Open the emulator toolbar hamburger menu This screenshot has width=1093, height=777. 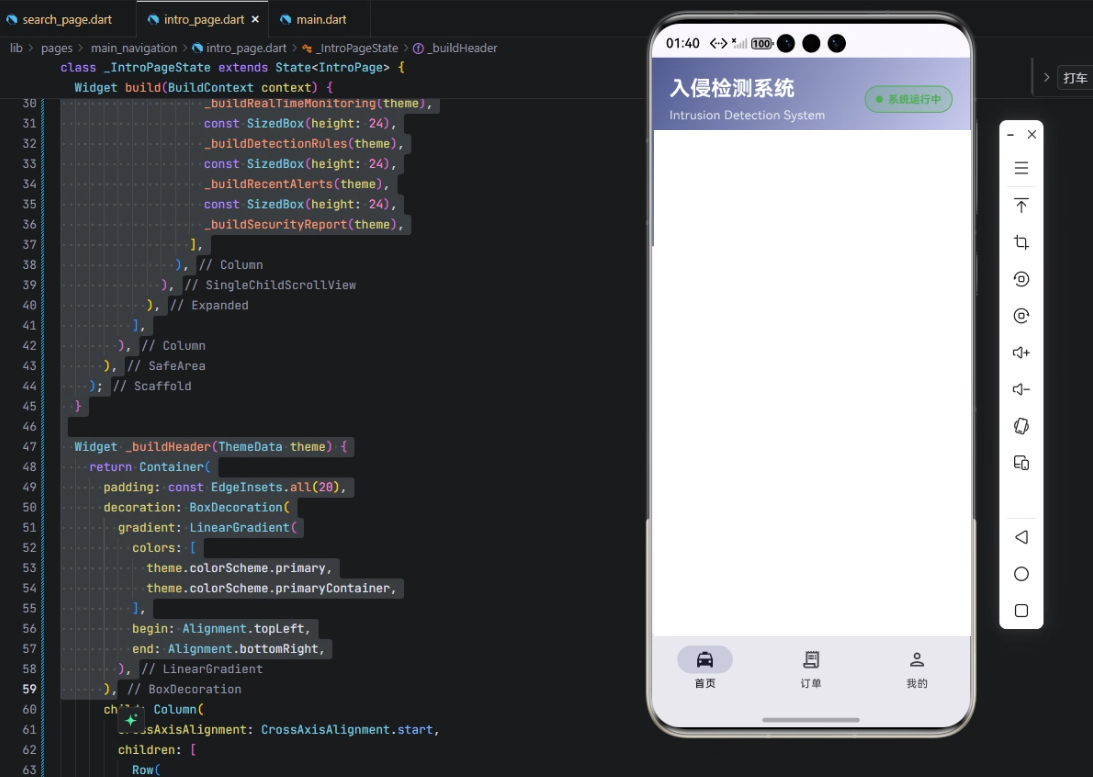(x=1021, y=168)
